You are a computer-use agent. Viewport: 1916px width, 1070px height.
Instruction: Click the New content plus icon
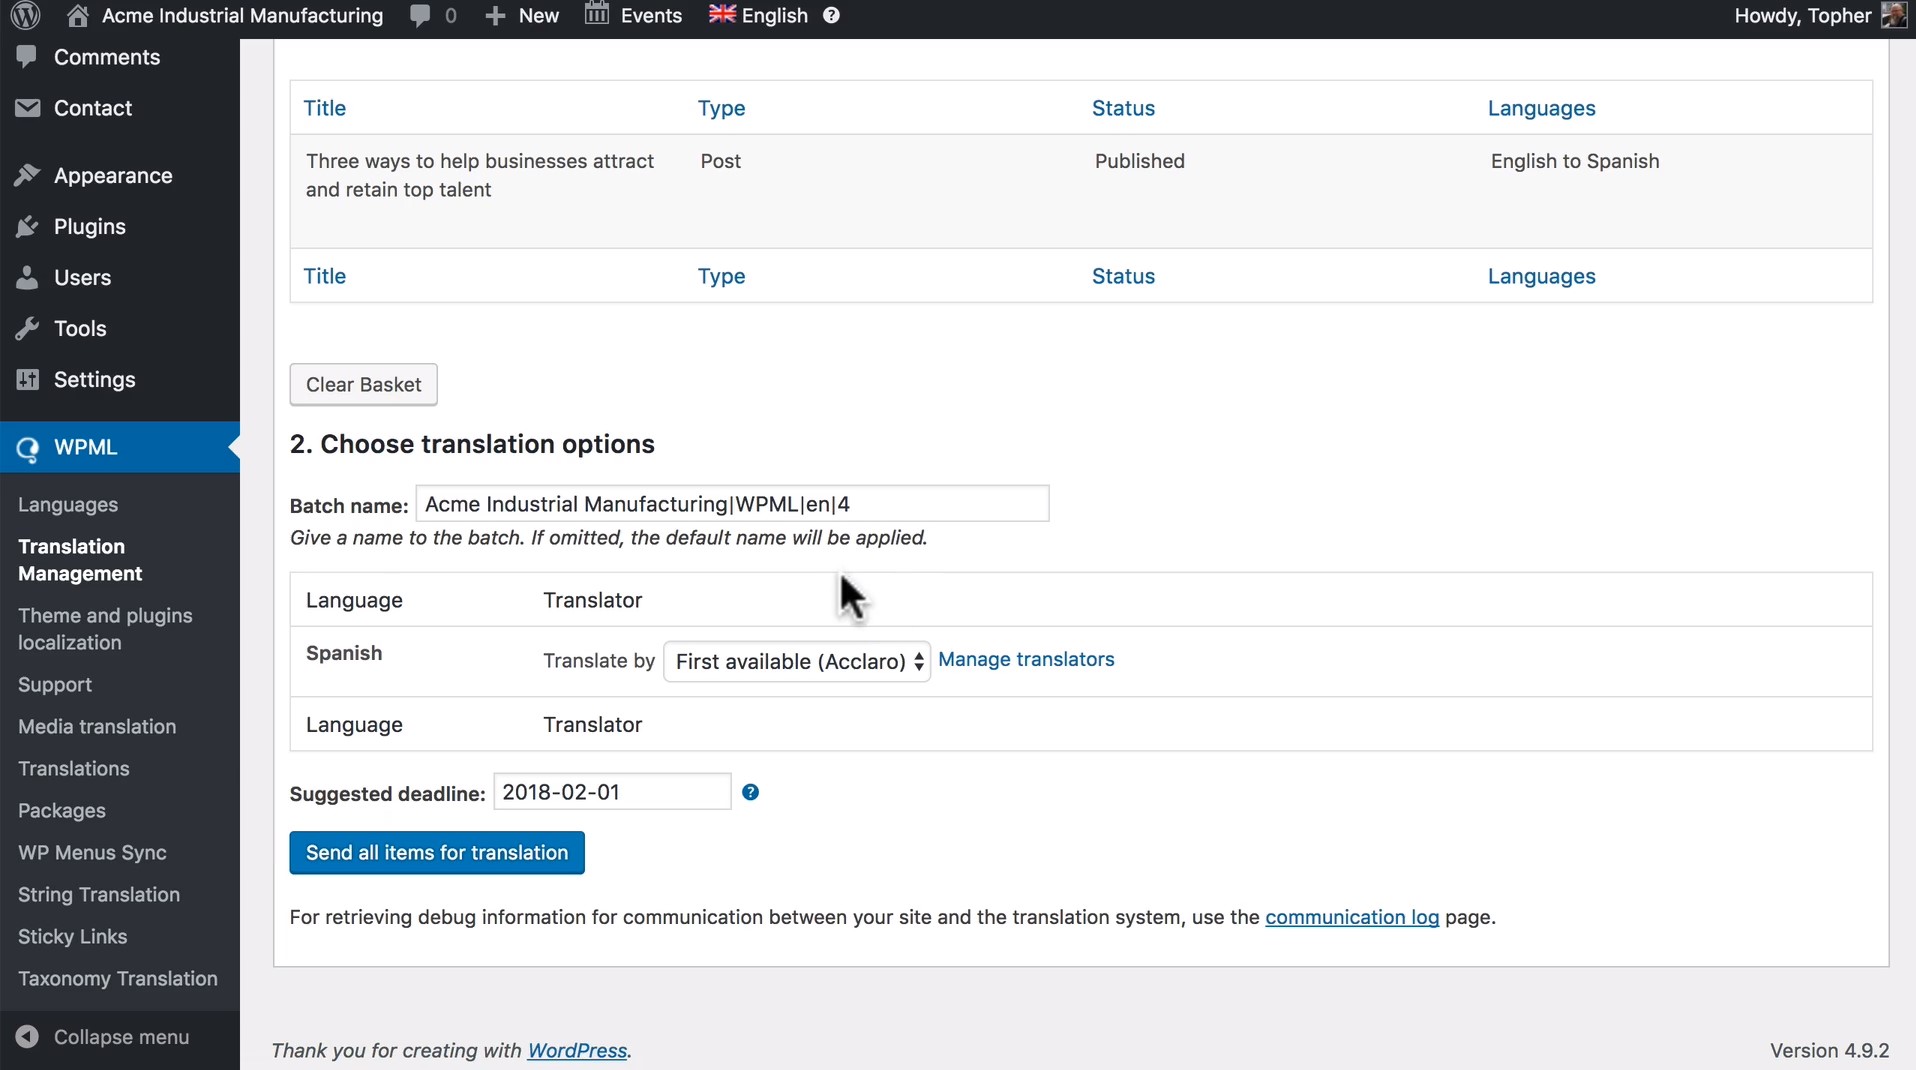[x=494, y=15]
